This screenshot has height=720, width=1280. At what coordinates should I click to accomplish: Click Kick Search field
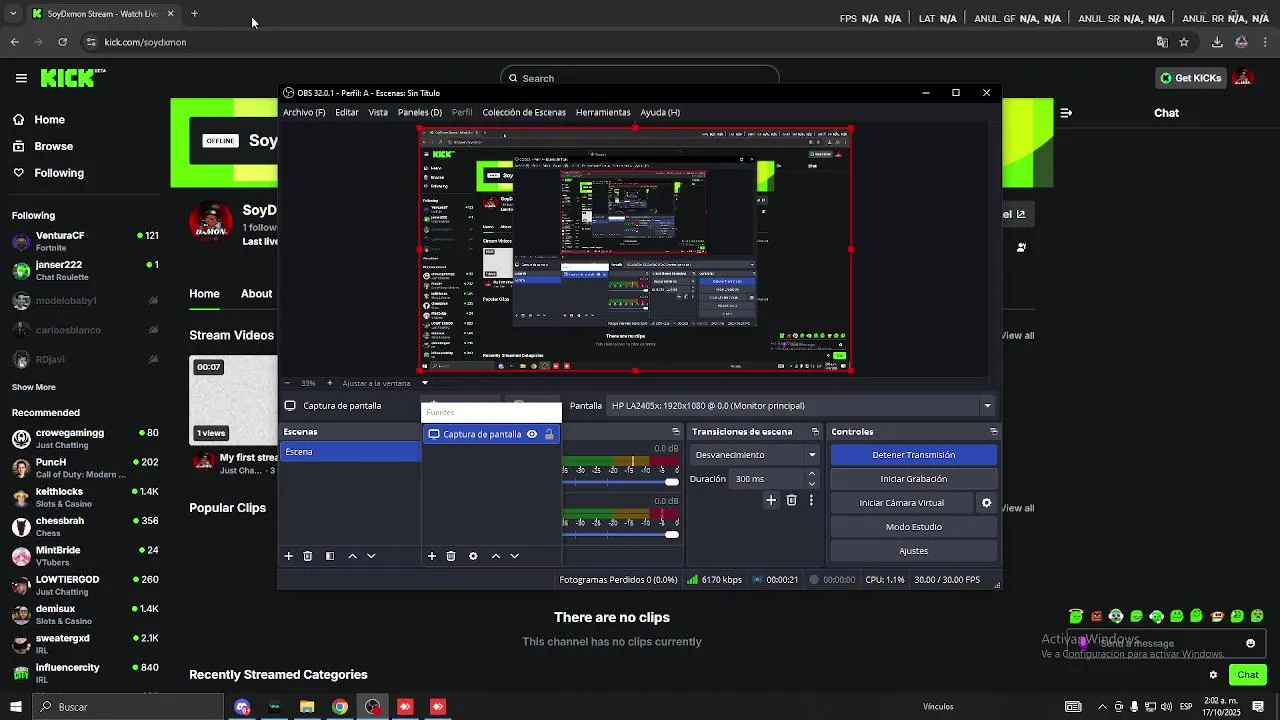tap(640, 78)
